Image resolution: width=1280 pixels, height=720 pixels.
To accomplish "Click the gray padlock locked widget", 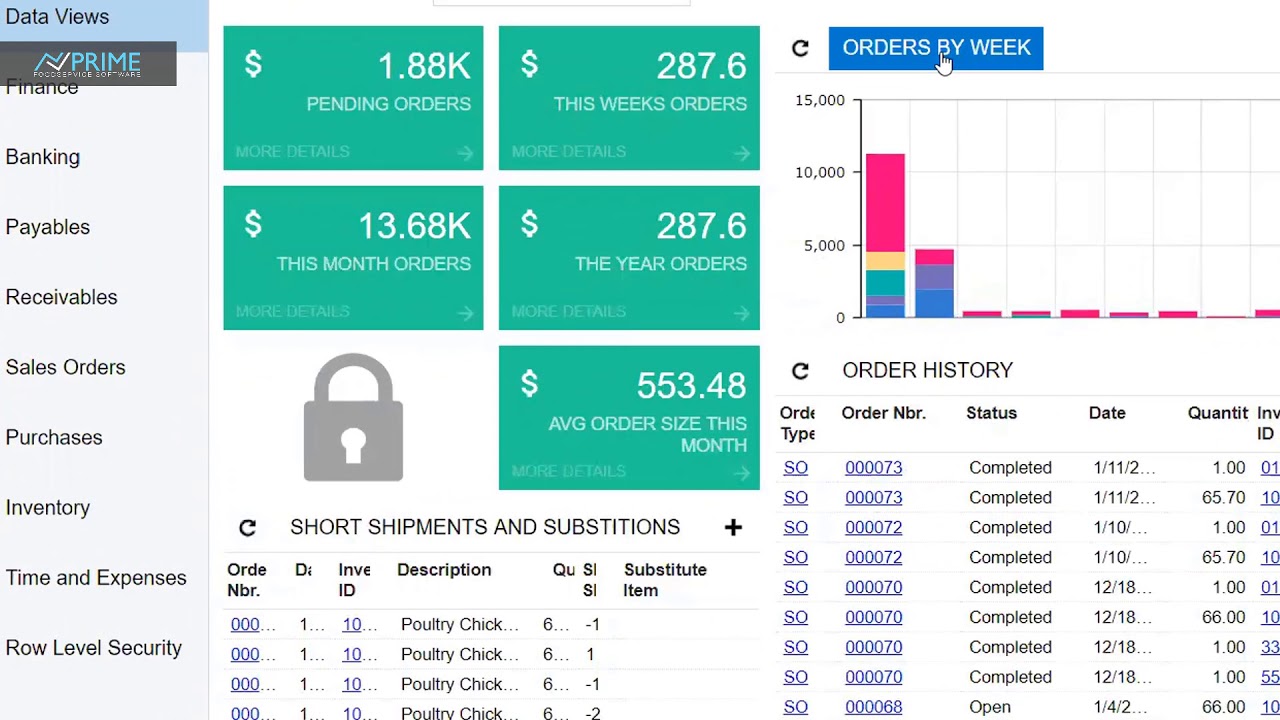I will click(353, 418).
